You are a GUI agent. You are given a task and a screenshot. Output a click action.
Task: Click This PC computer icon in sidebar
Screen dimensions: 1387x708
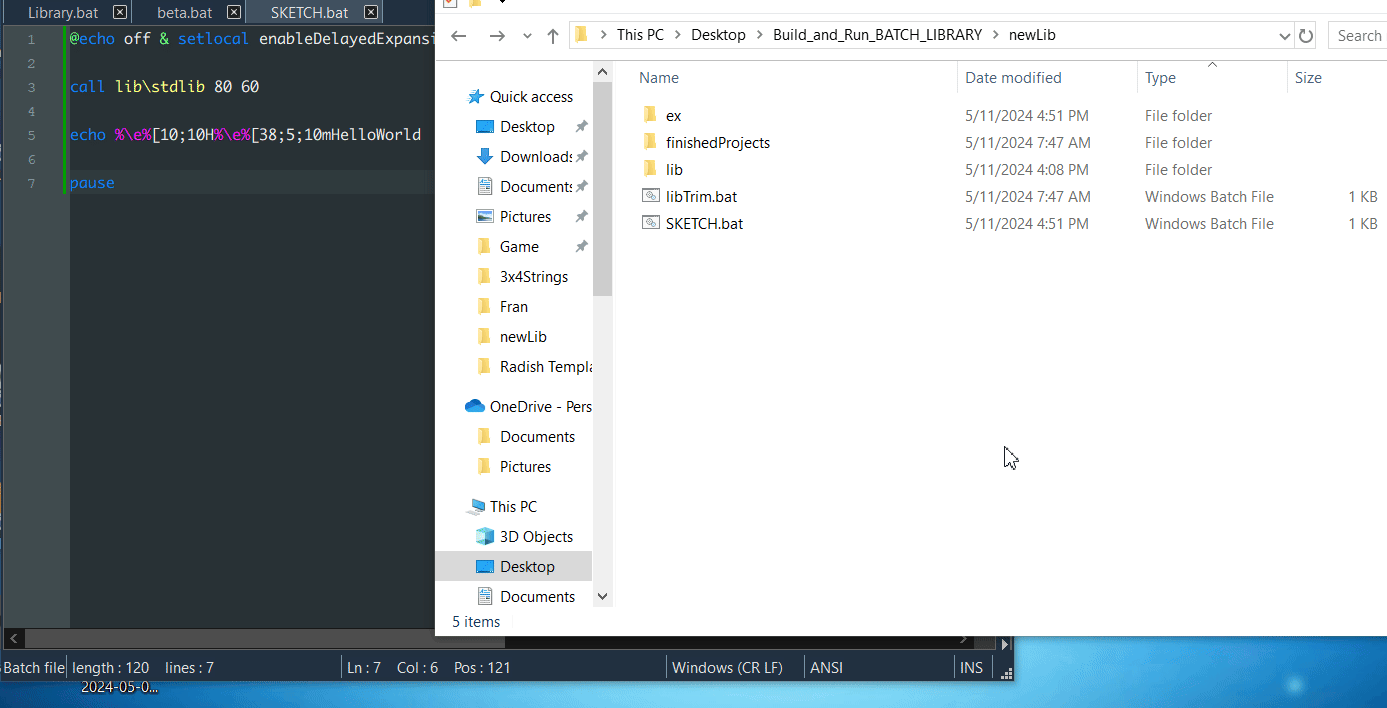475,507
